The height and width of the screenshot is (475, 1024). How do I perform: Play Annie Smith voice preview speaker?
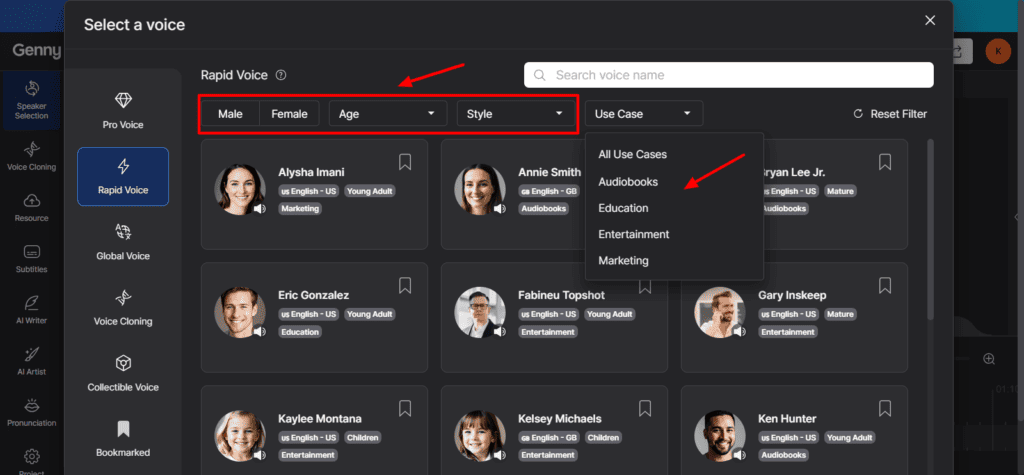(x=500, y=208)
